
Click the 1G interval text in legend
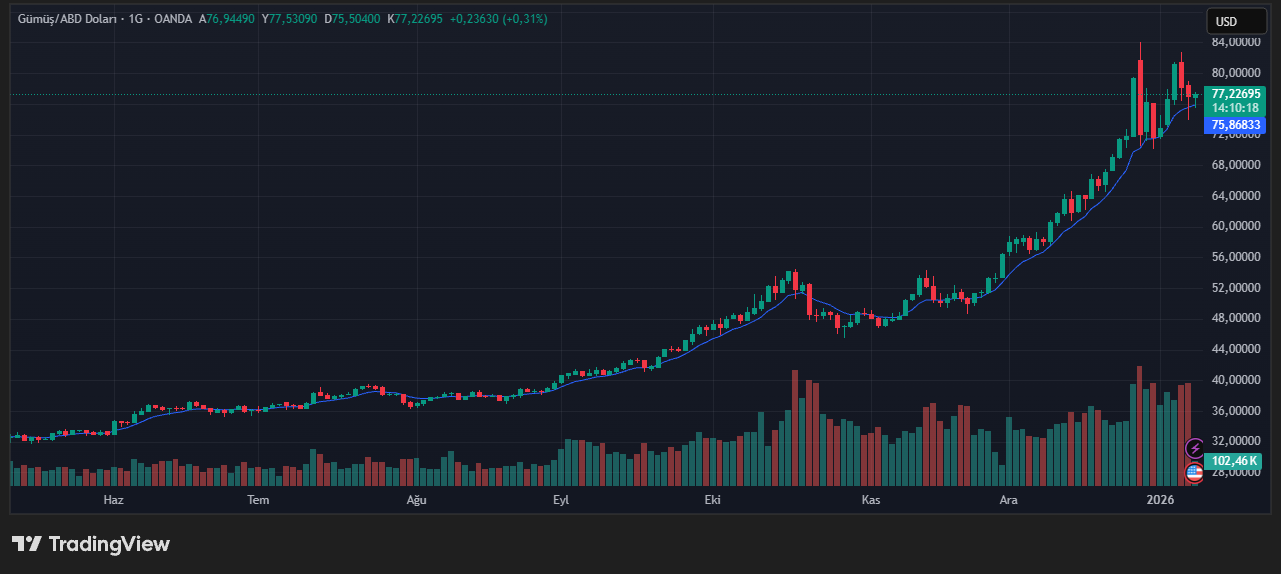point(136,19)
